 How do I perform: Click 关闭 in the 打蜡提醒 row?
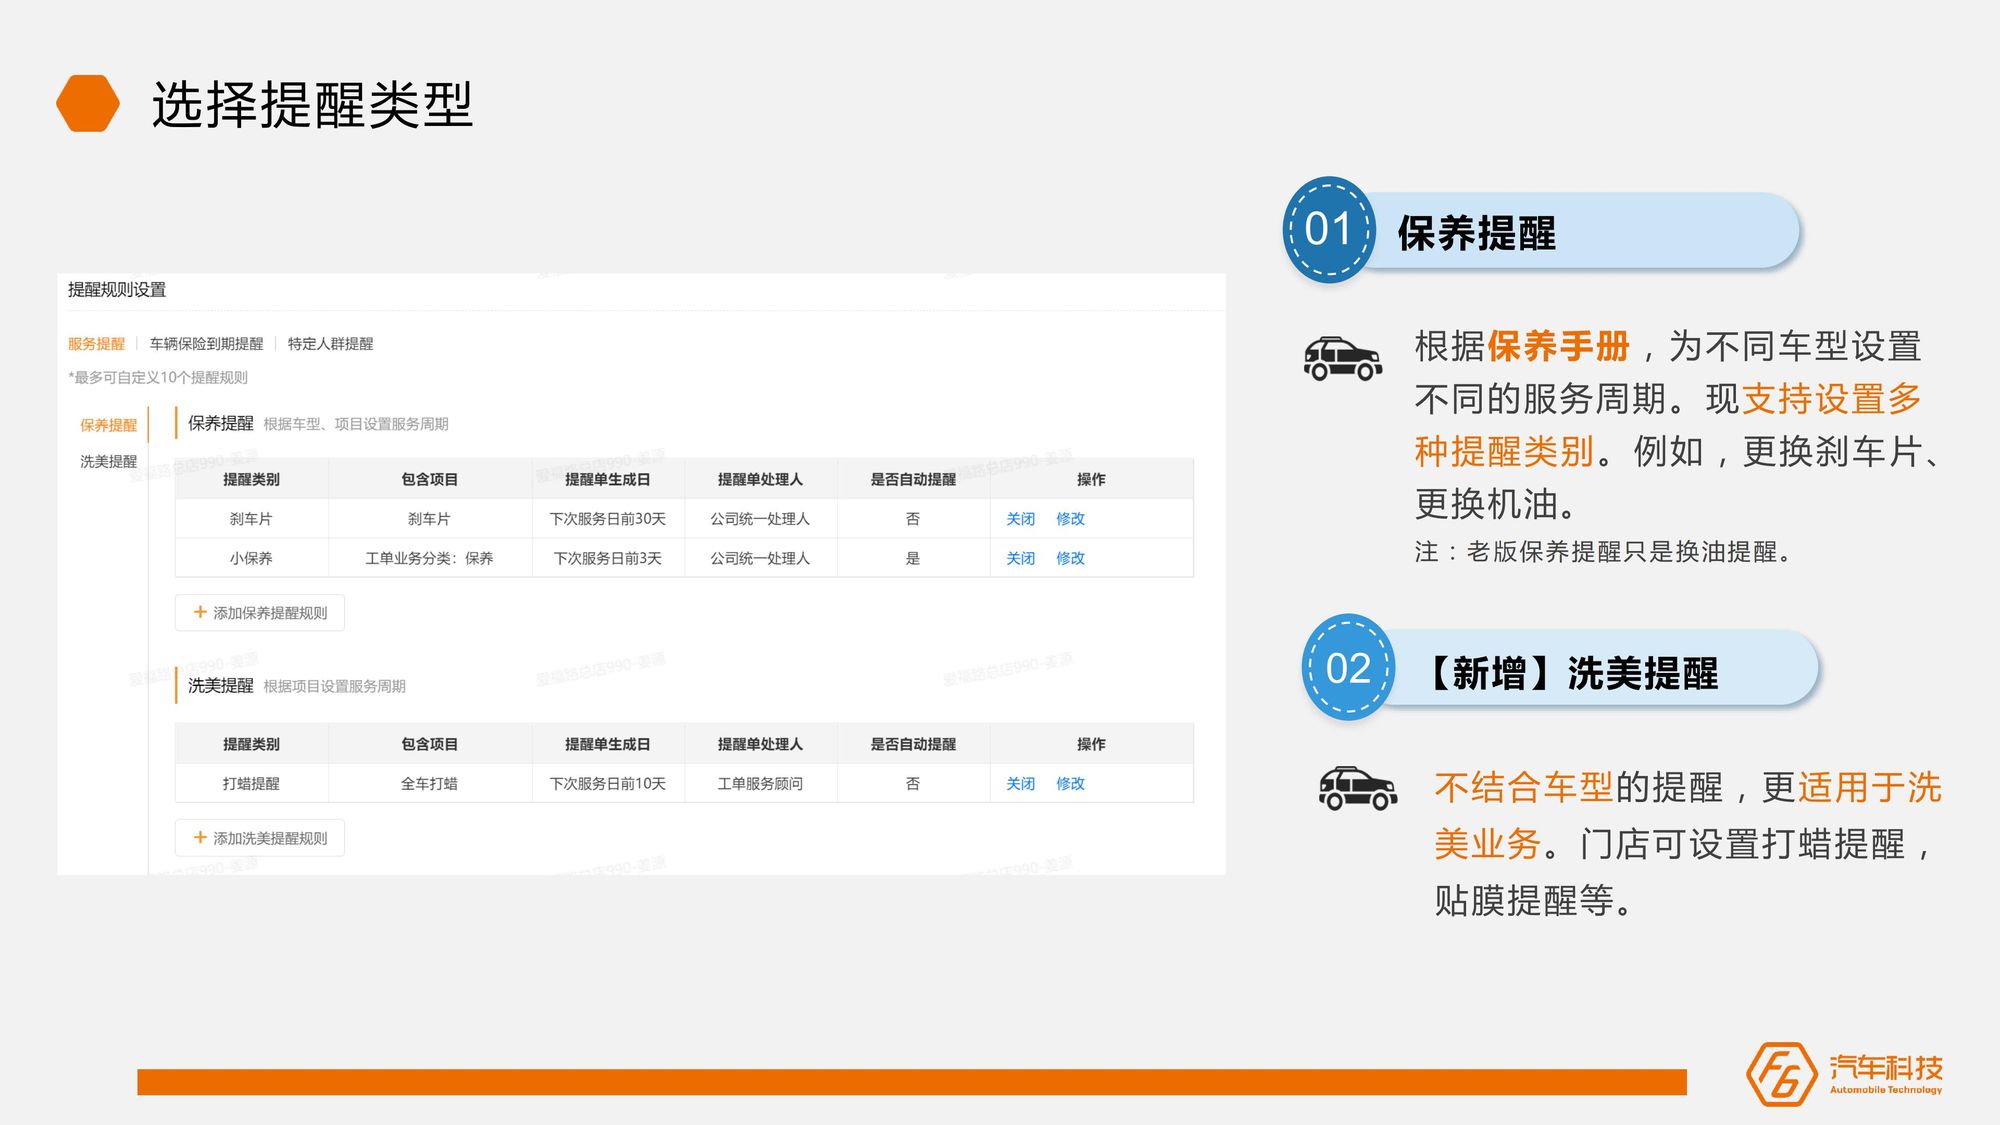click(x=1020, y=784)
